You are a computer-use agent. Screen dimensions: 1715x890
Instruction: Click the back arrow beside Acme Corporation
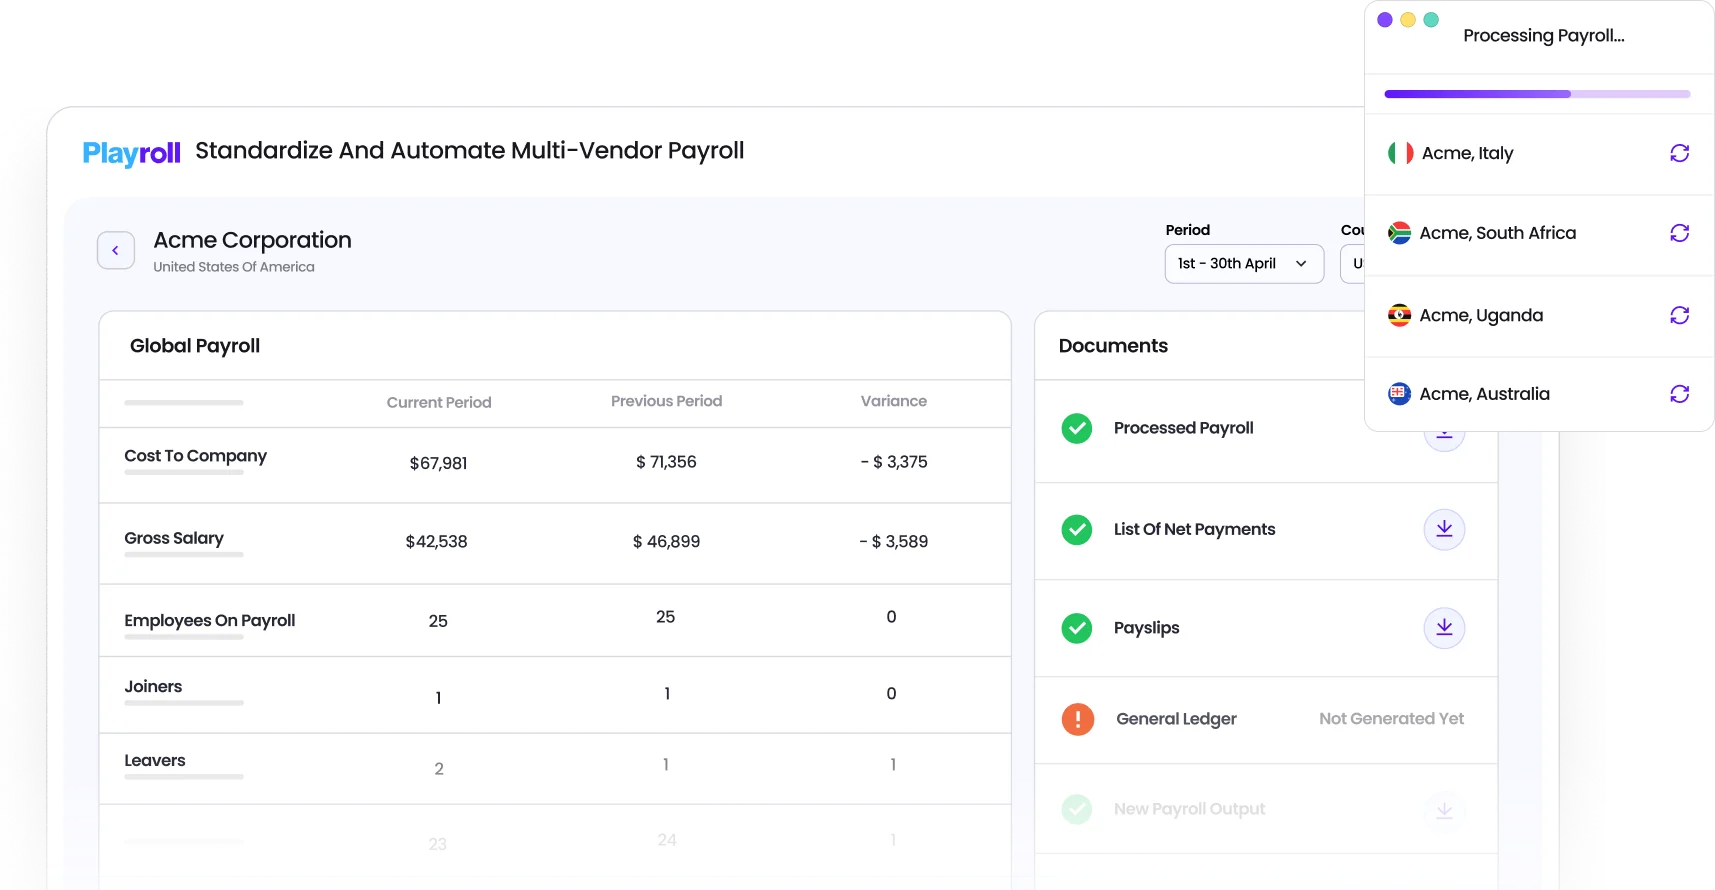click(116, 250)
